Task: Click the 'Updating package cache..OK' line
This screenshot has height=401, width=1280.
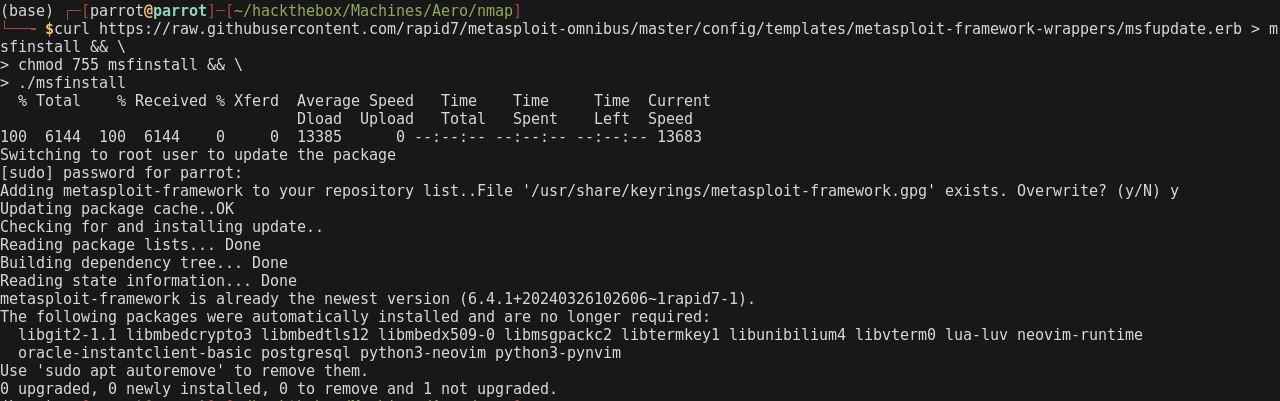Action: point(117,208)
